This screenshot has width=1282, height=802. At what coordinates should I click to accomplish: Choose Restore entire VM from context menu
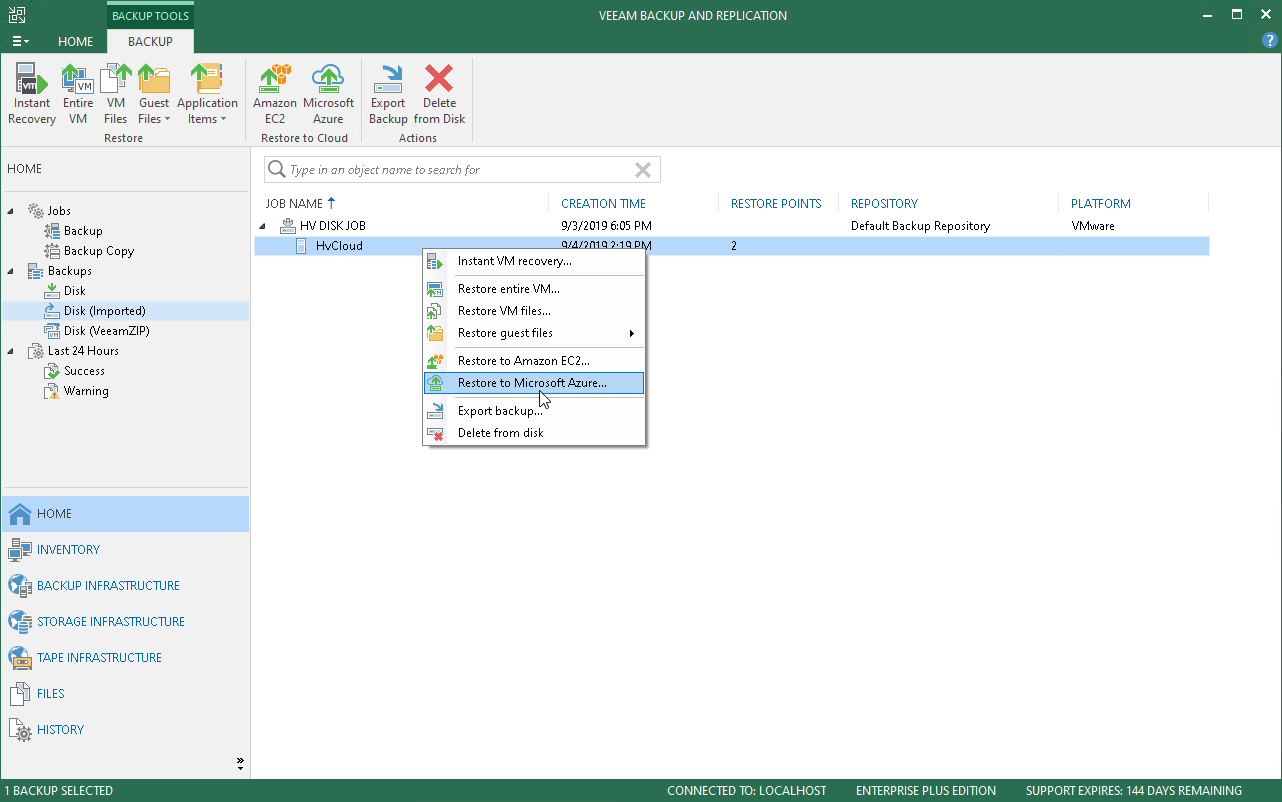534,289
